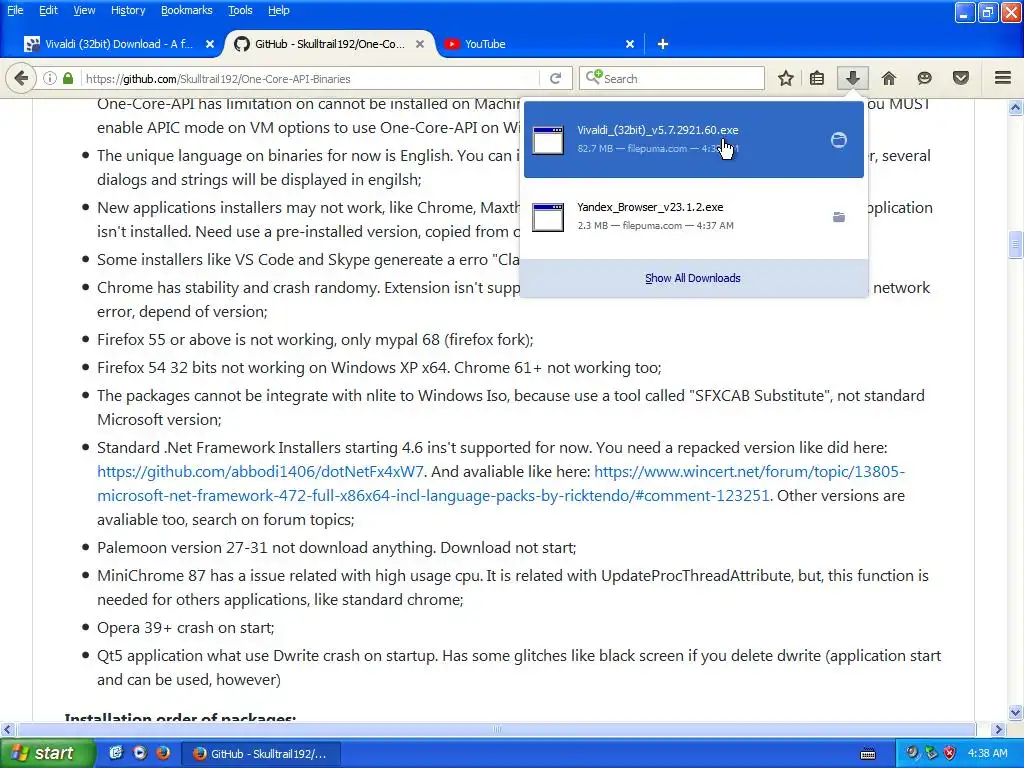Click vertical scrollbar down arrow
Screen dimensions: 1024x768
tap(1015, 712)
